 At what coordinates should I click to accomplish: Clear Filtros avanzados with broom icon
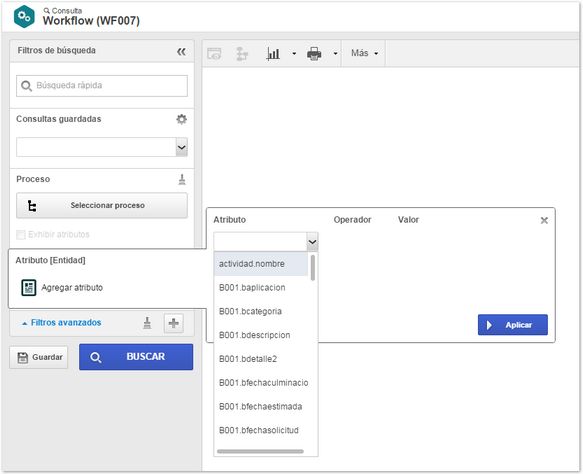coord(147,323)
